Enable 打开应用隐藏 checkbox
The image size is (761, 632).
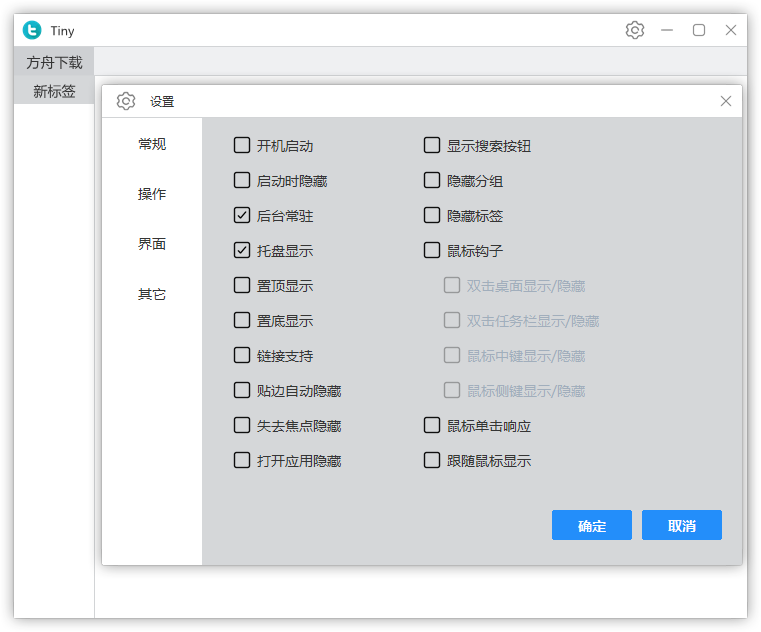coord(242,460)
